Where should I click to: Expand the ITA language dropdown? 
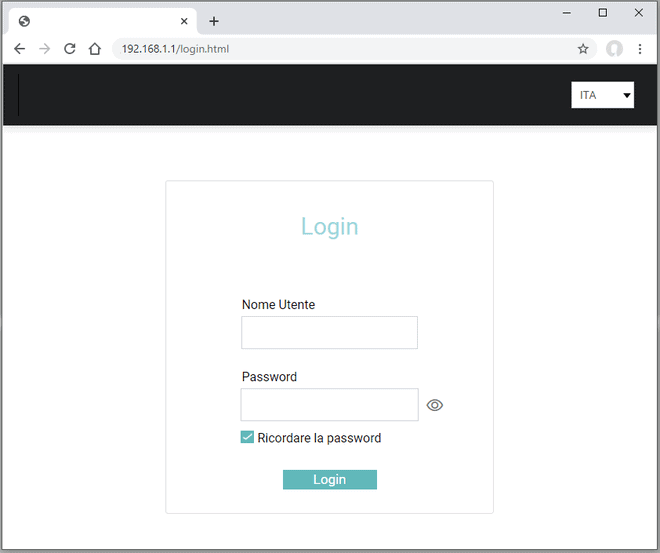602,95
